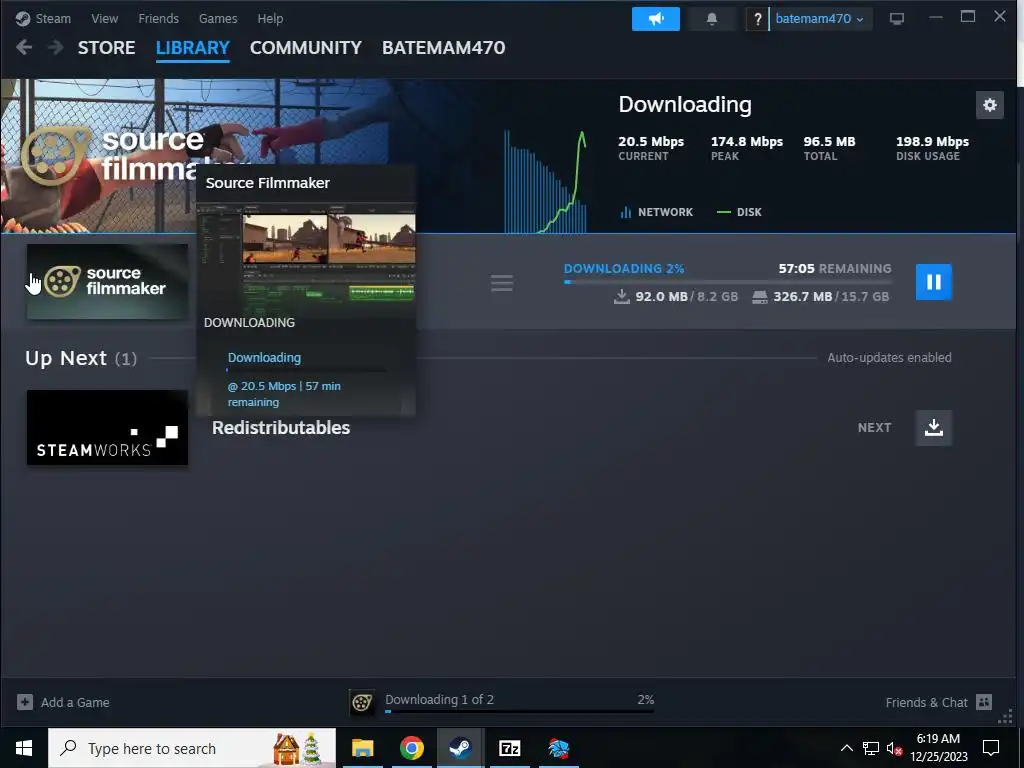The image size is (1024, 768).
Task: Open the Help menu
Action: [270, 18]
